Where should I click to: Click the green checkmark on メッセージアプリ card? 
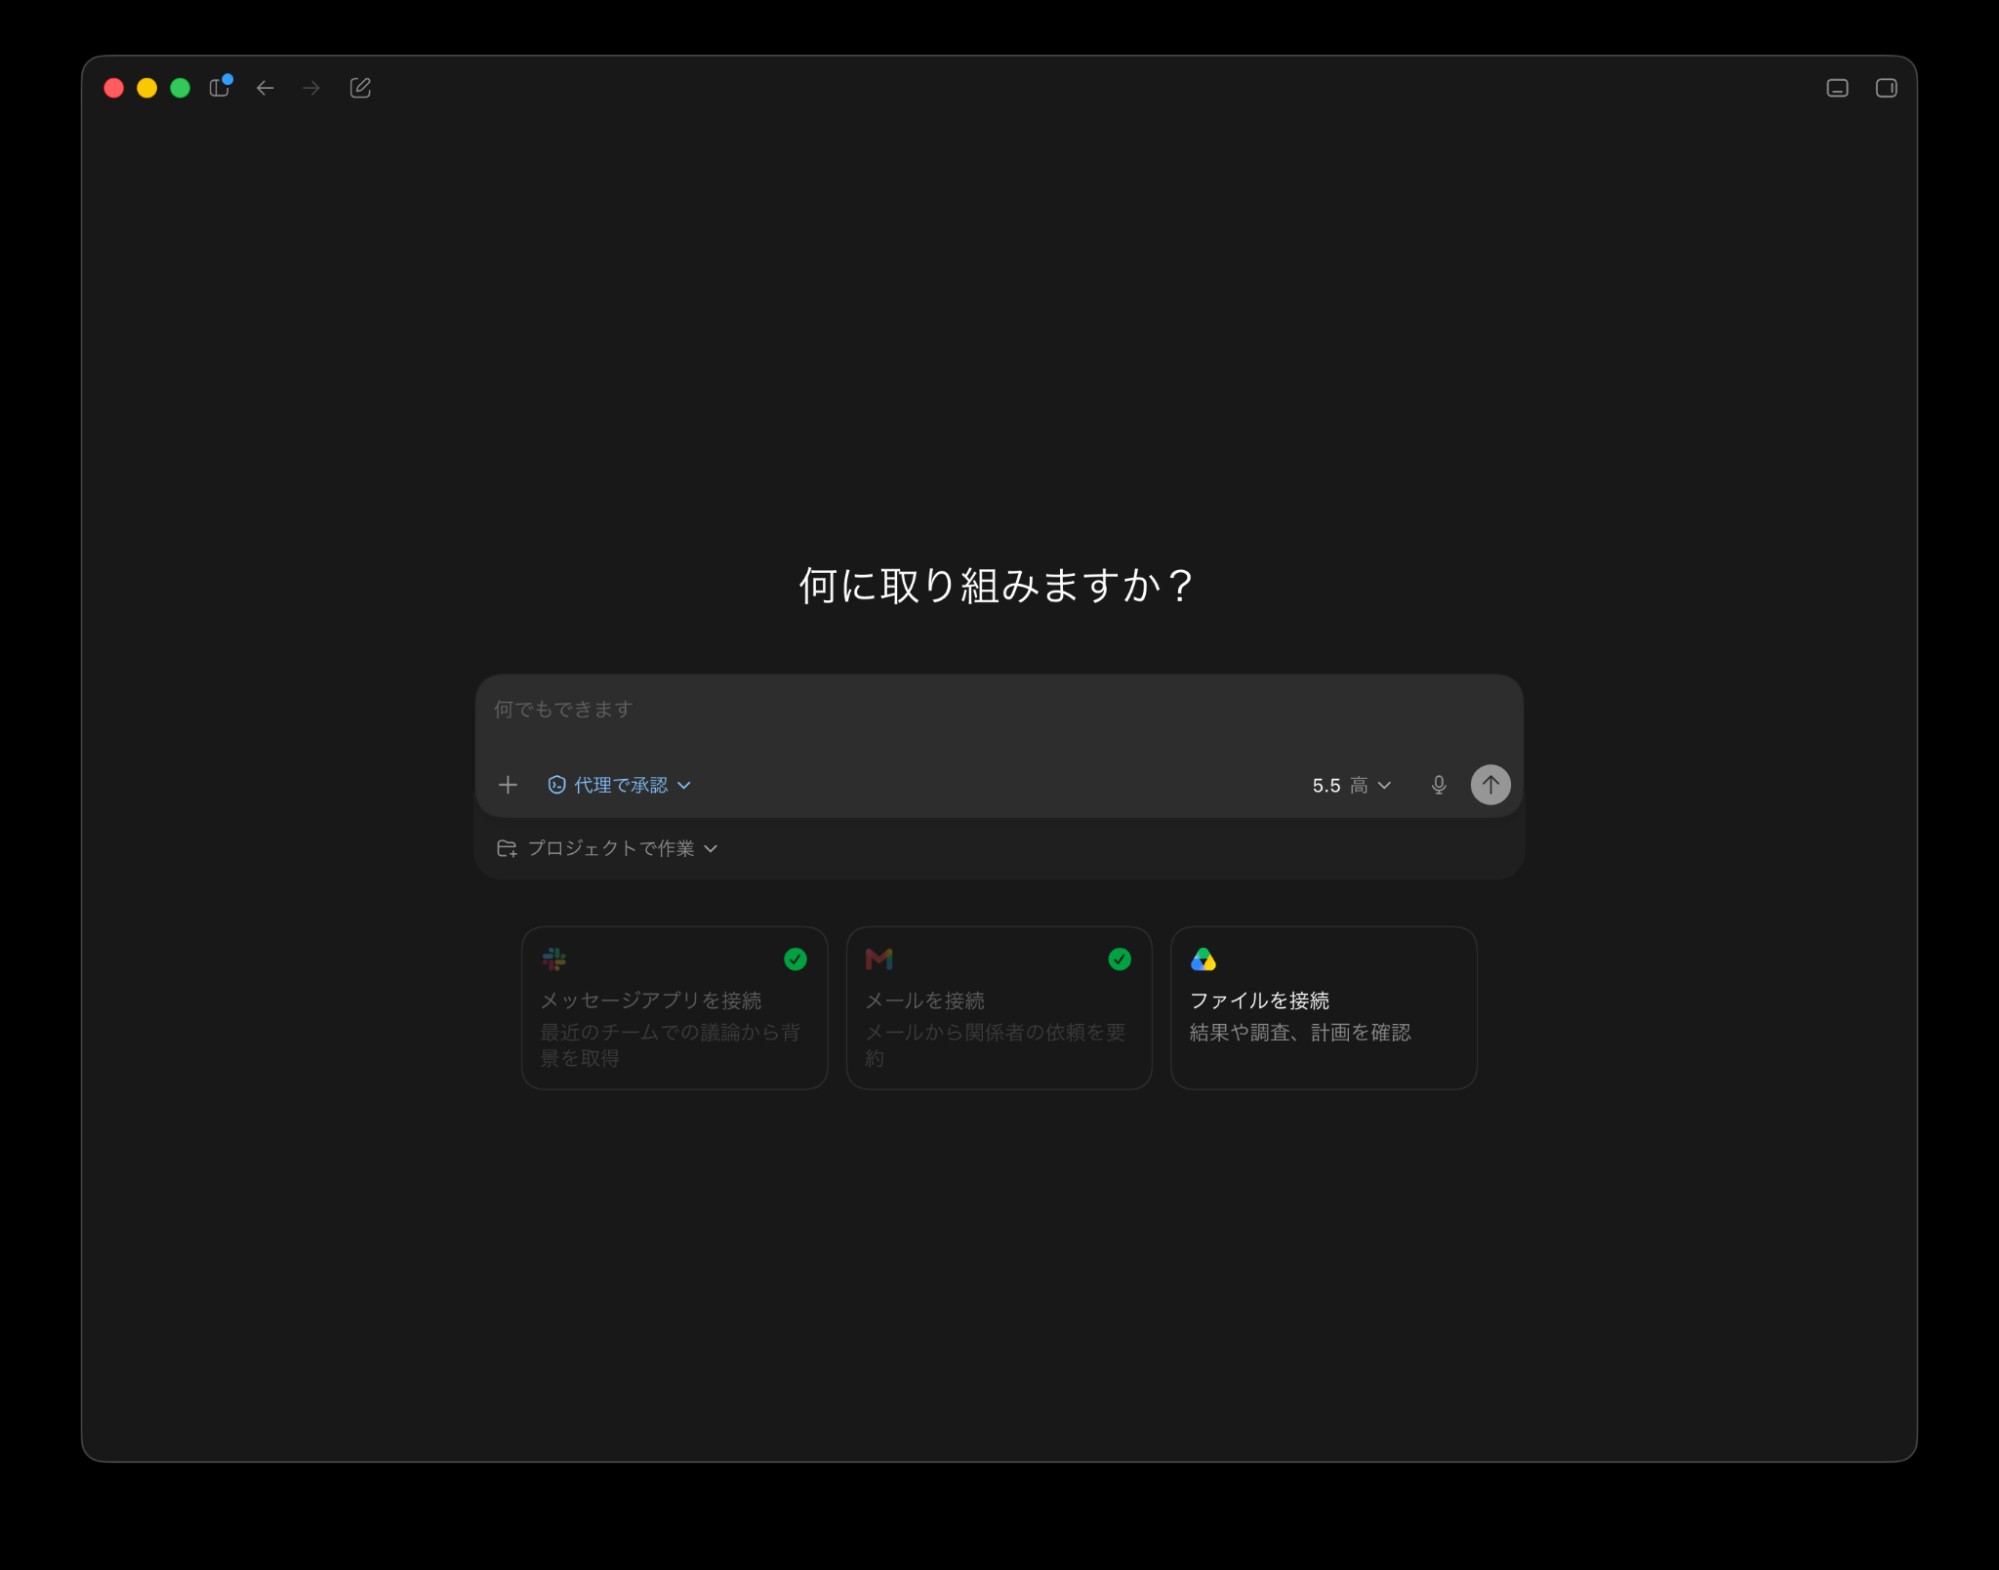(x=795, y=959)
